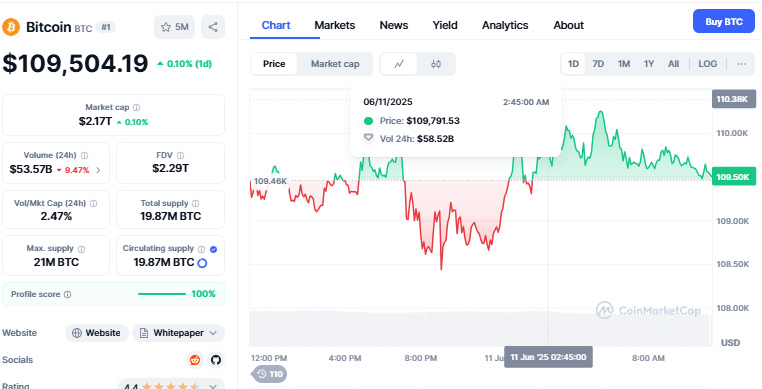Expand the Rating dropdown chevron

213,387
